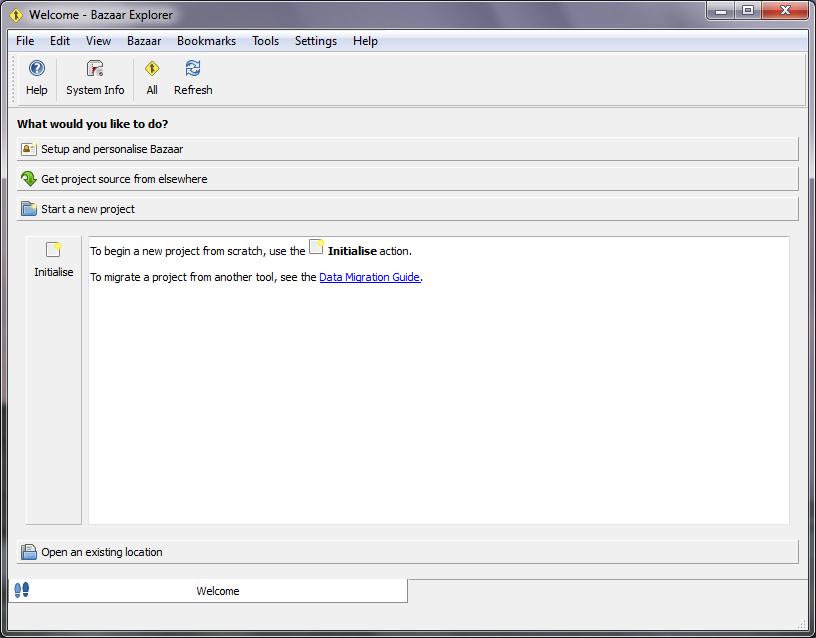This screenshot has width=816, height=638.
Task: Open the Tools menu
Action: (x=265, y=41)
